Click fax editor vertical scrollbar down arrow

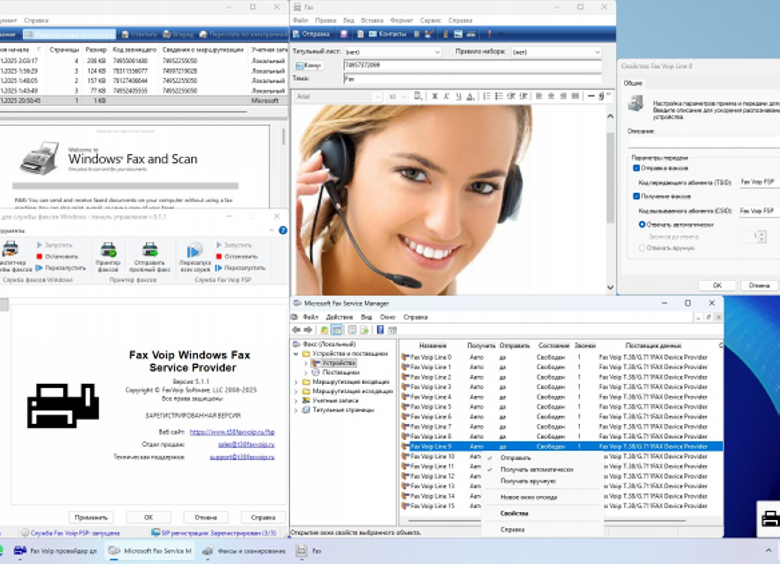(x=610, y=287)
